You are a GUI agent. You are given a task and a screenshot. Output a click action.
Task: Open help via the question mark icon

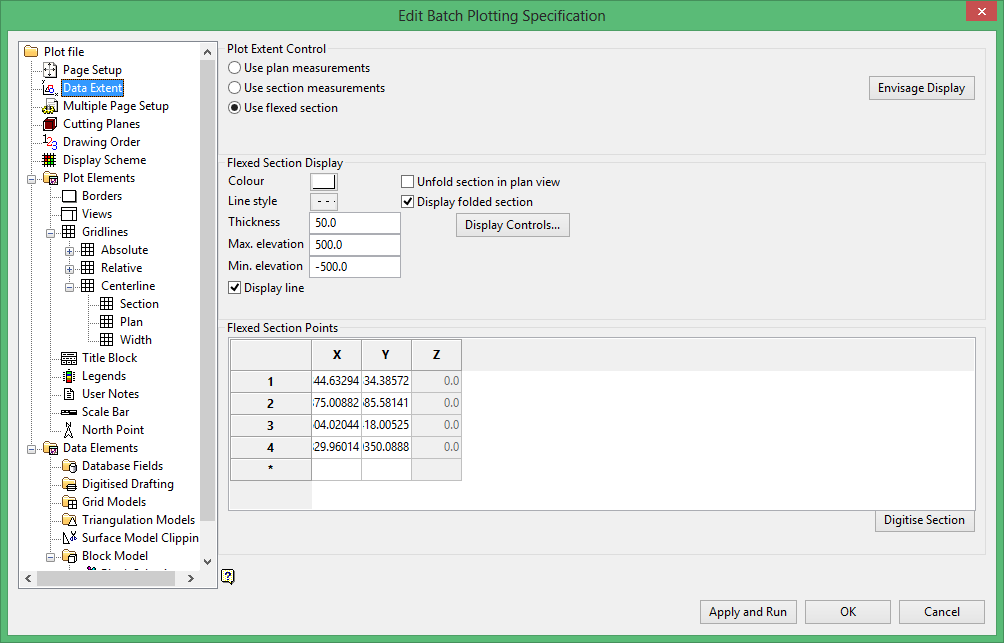[228, 576]
